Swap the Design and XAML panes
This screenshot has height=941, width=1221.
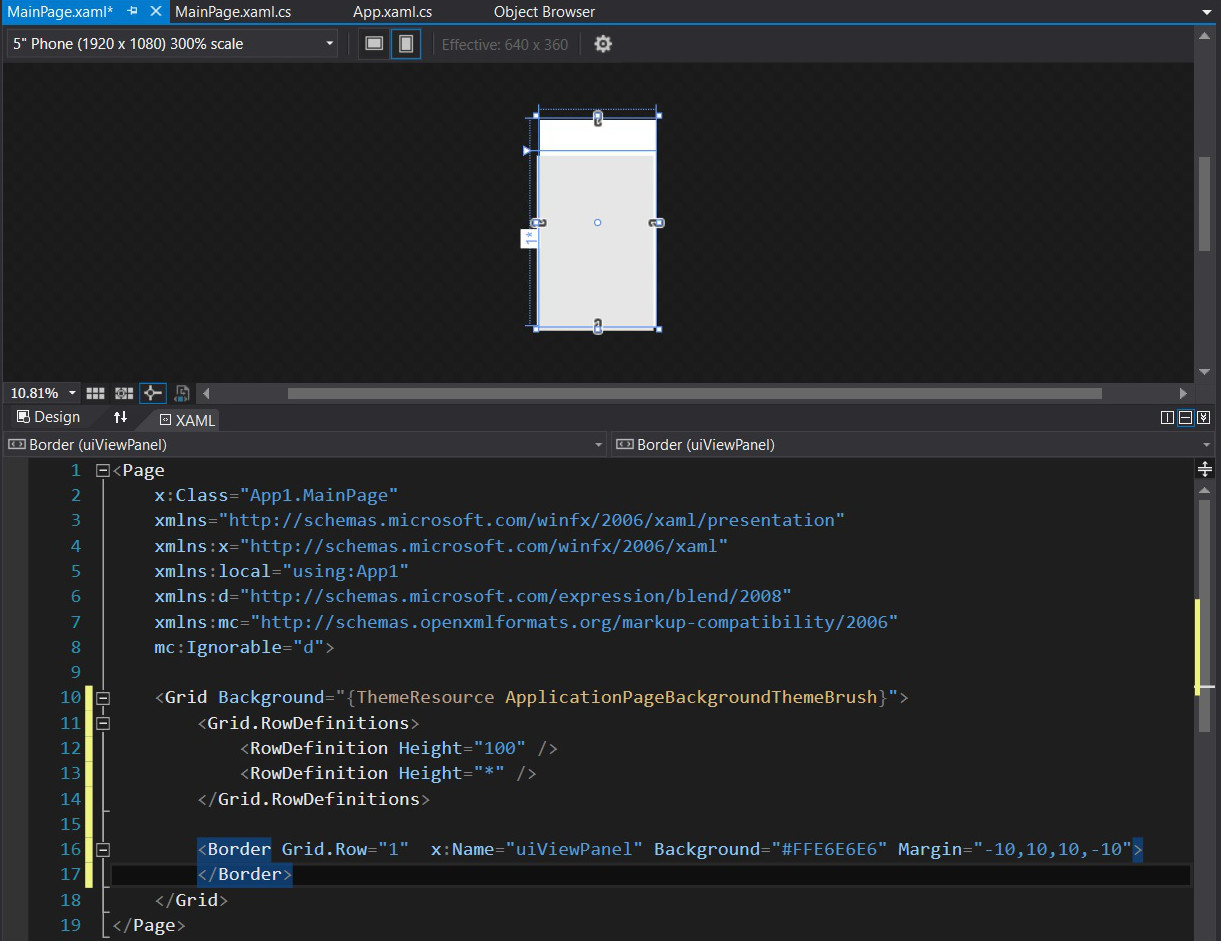(x=120, y=418)
